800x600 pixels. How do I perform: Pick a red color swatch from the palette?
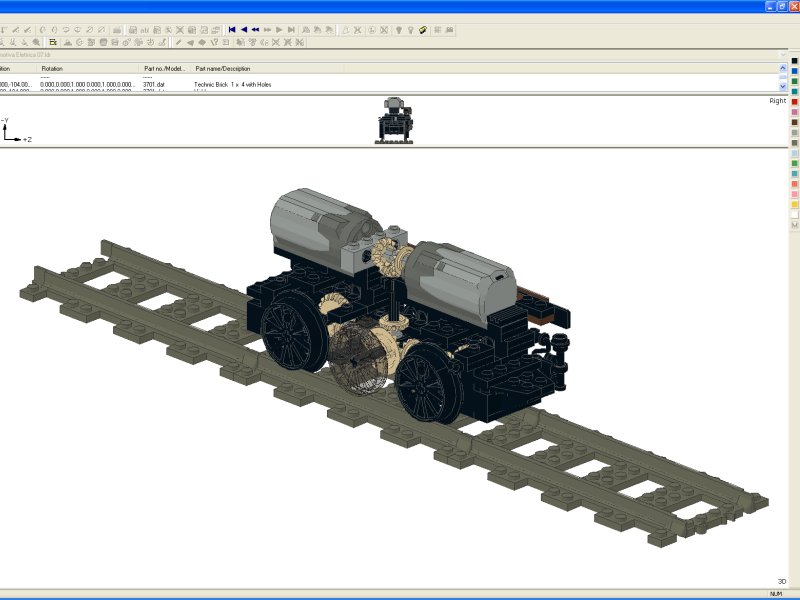tap(793, 102)
